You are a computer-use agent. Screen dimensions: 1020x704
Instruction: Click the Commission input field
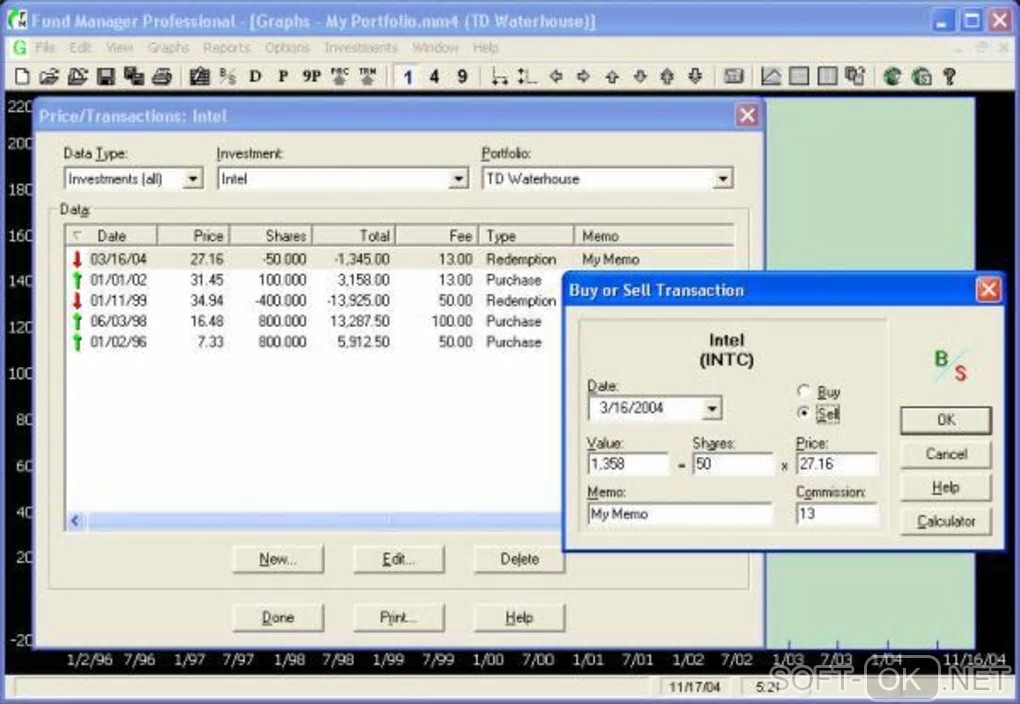click(x=837, y=514)
